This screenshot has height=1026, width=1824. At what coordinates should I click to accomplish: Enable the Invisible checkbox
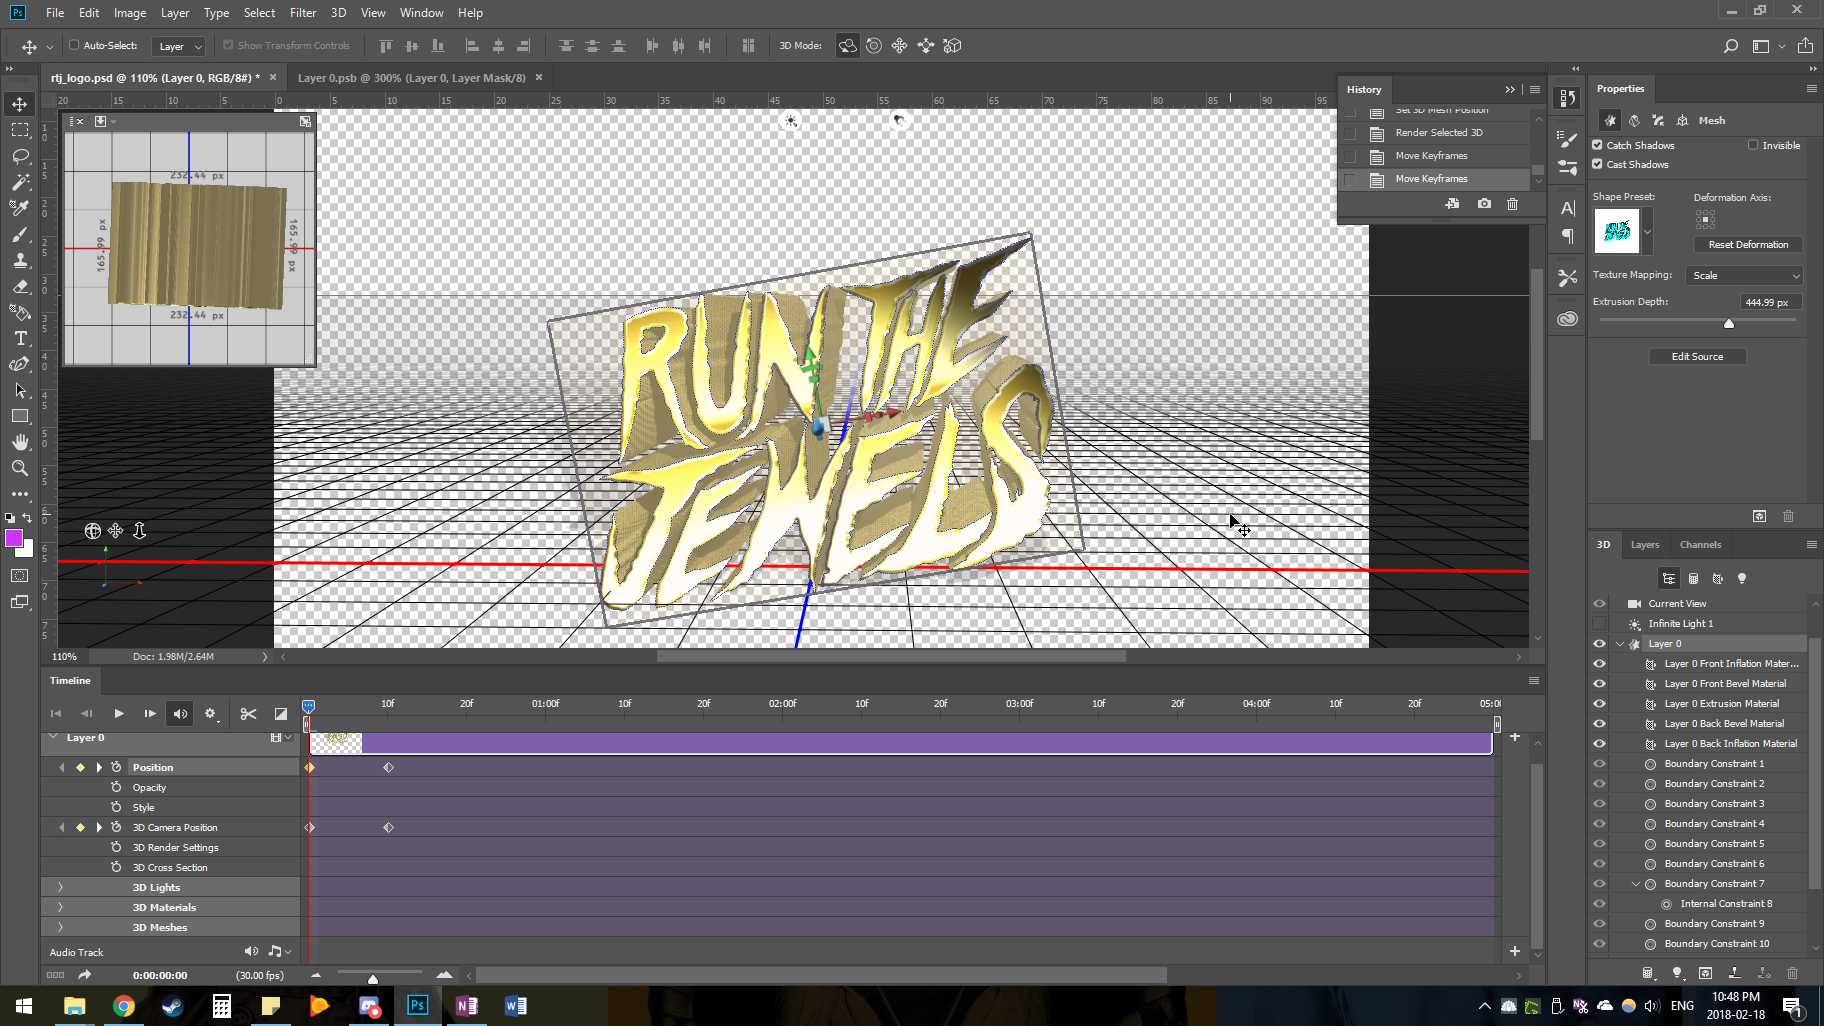(1752, 144)
